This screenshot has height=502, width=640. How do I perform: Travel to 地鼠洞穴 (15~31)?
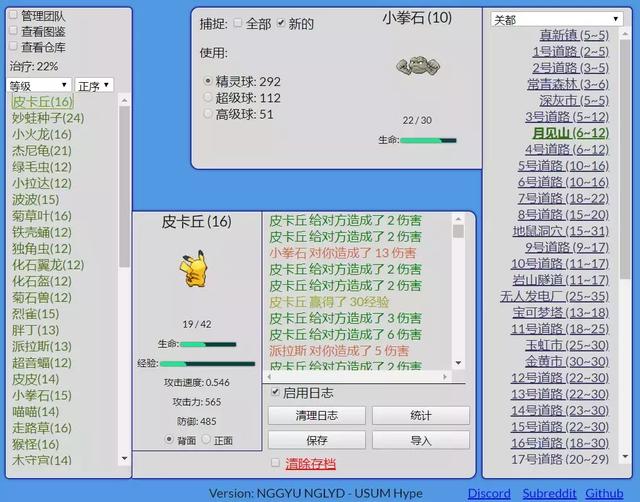coord(561,231)
